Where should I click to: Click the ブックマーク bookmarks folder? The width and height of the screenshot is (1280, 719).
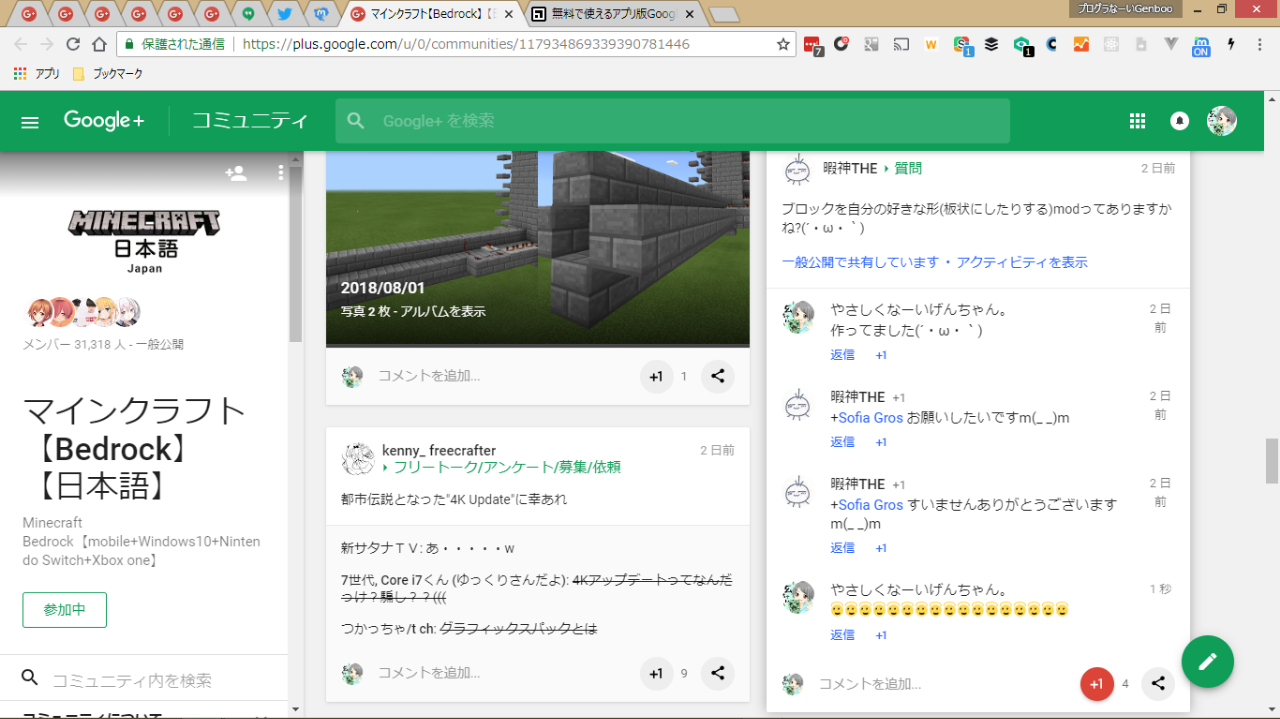point(108,74)
